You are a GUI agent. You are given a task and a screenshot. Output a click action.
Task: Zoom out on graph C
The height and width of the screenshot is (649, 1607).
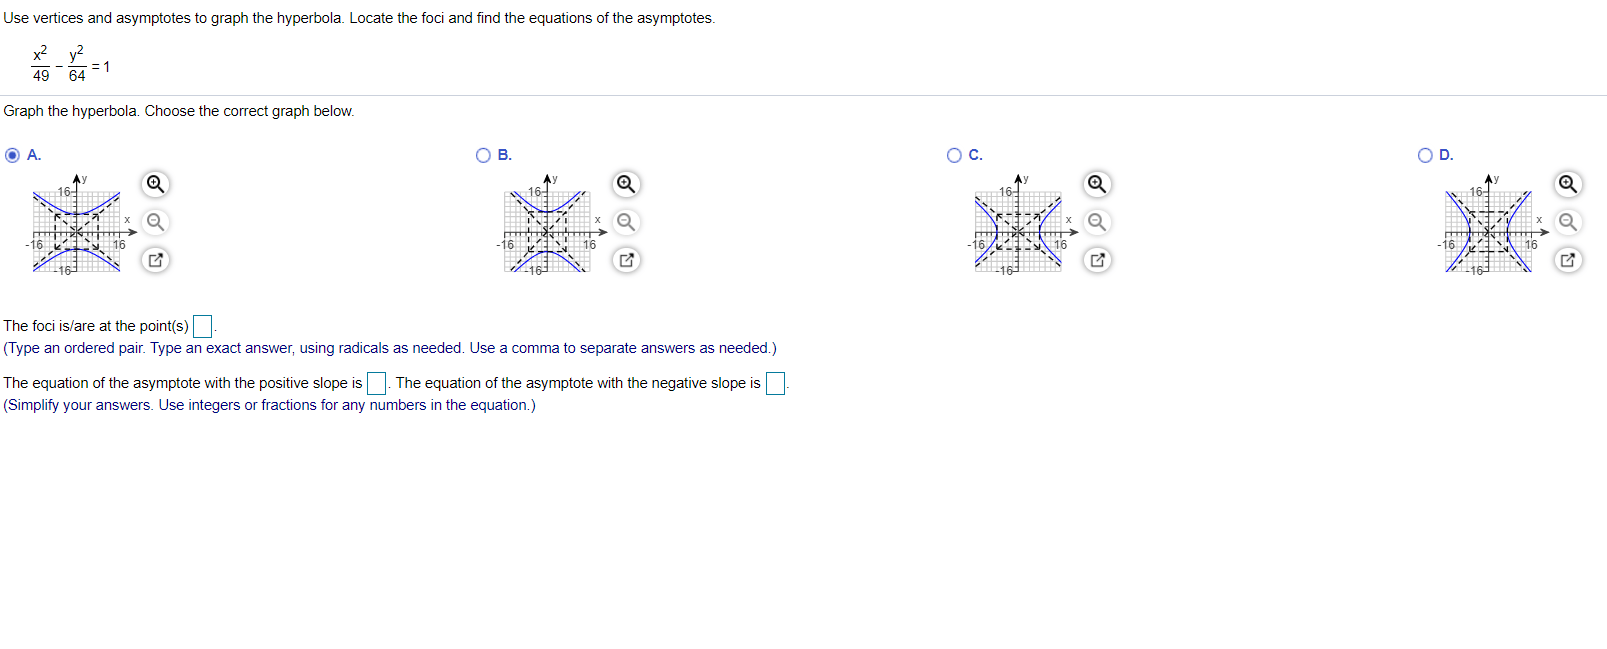[1097, 222]
